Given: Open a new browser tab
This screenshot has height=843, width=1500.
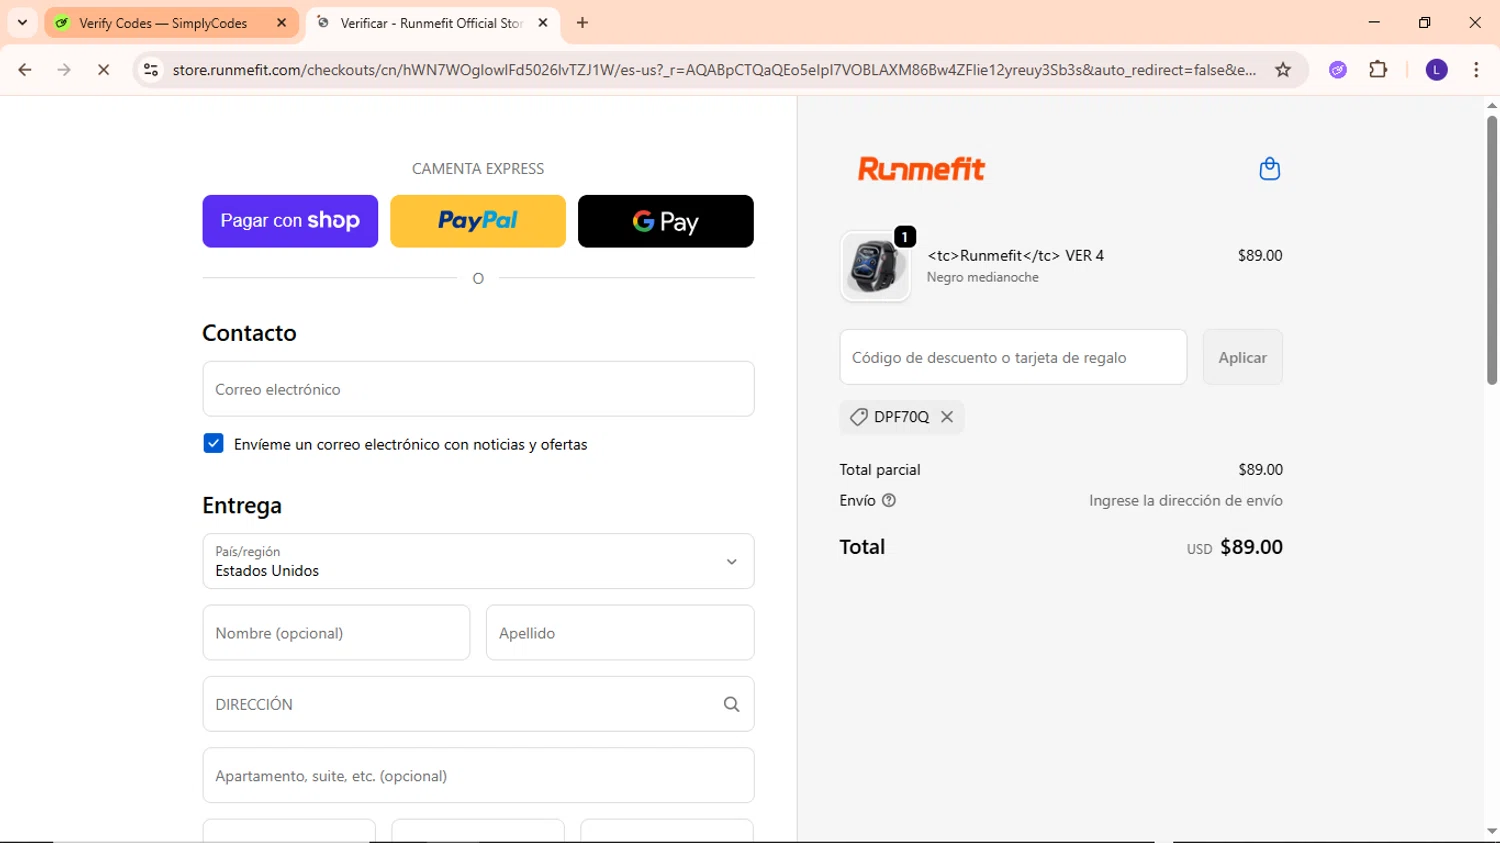Looking at the screenshot, I should point(582,23).
